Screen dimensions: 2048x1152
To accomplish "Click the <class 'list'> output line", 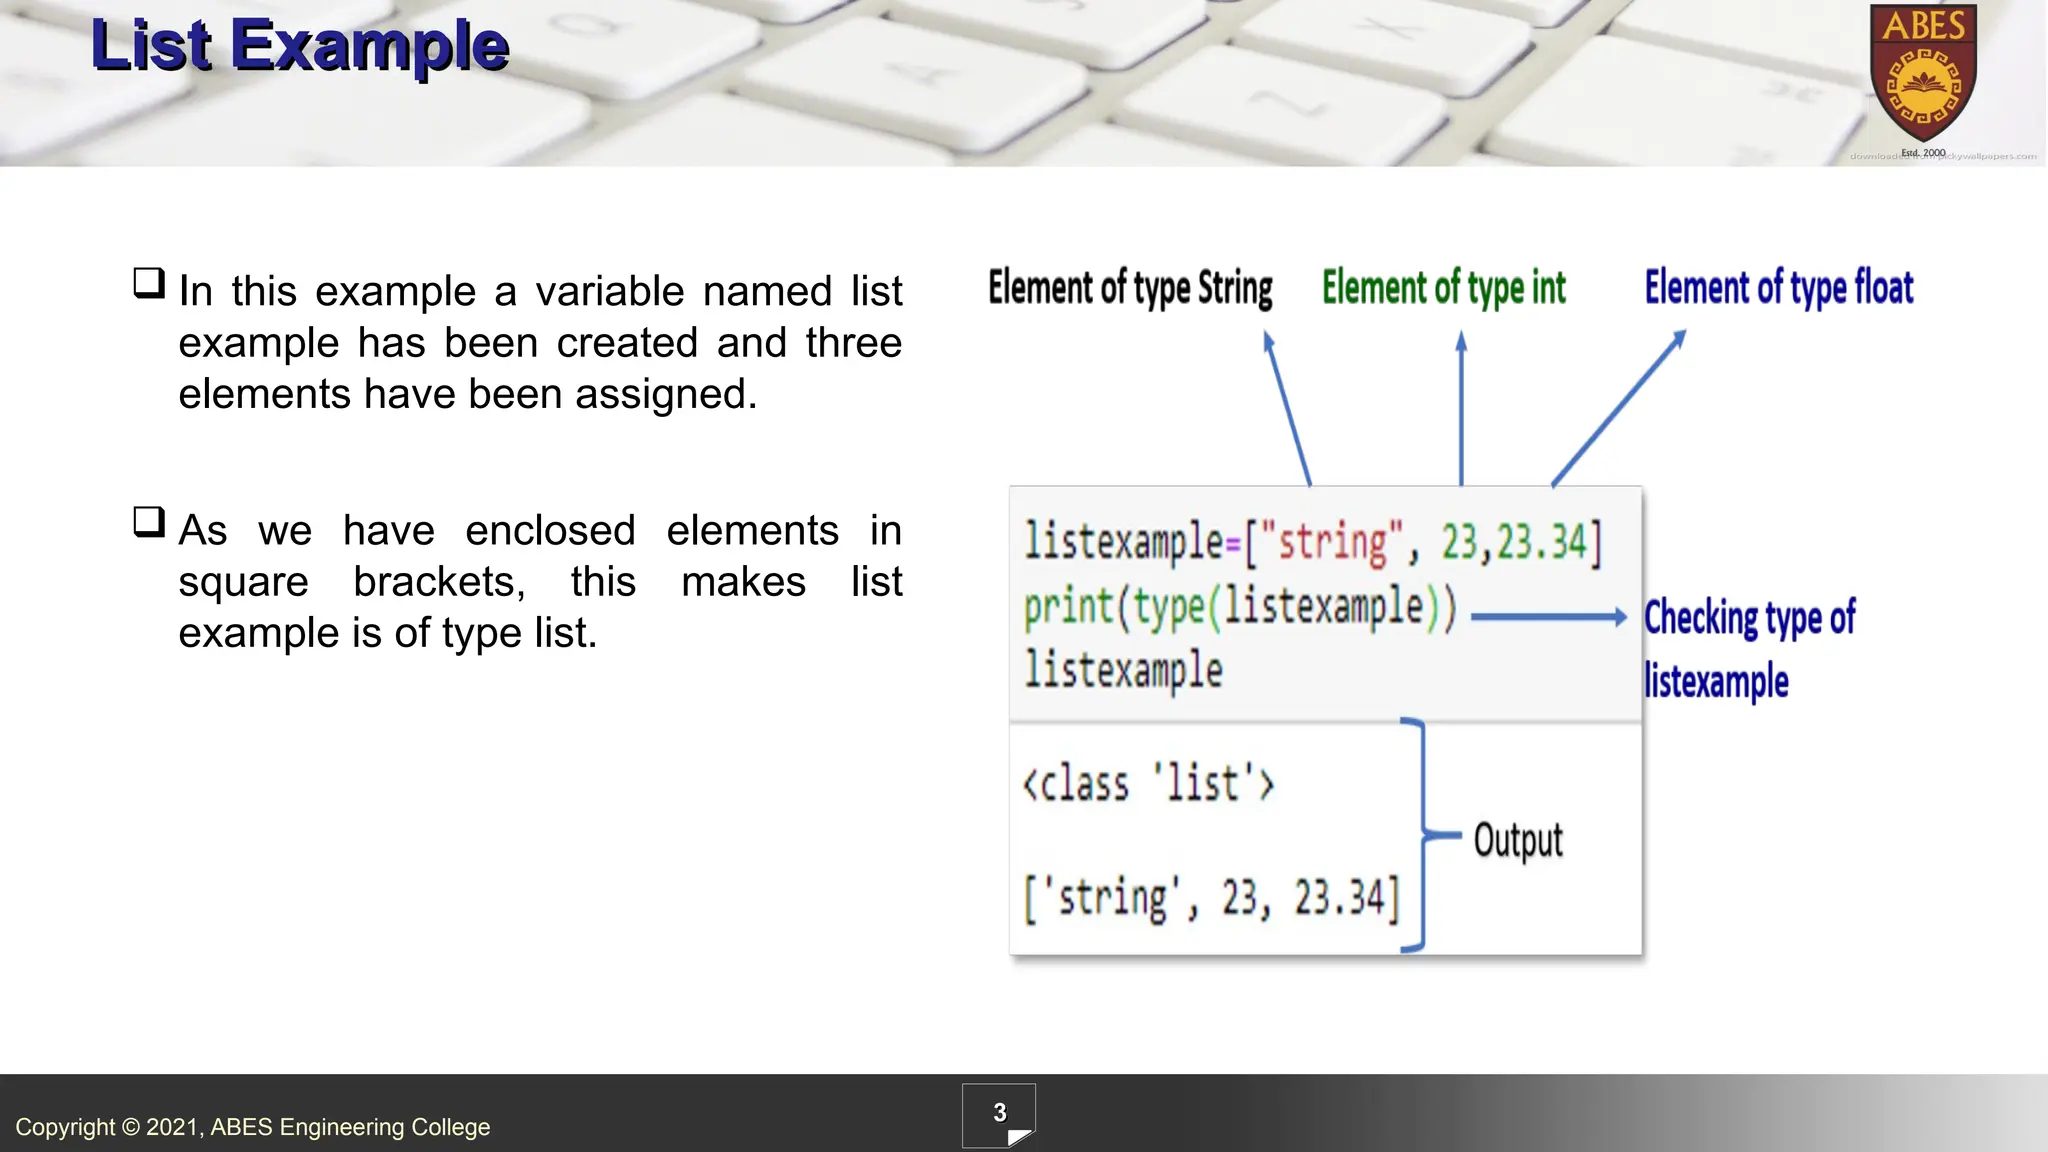I will 1149,783.
